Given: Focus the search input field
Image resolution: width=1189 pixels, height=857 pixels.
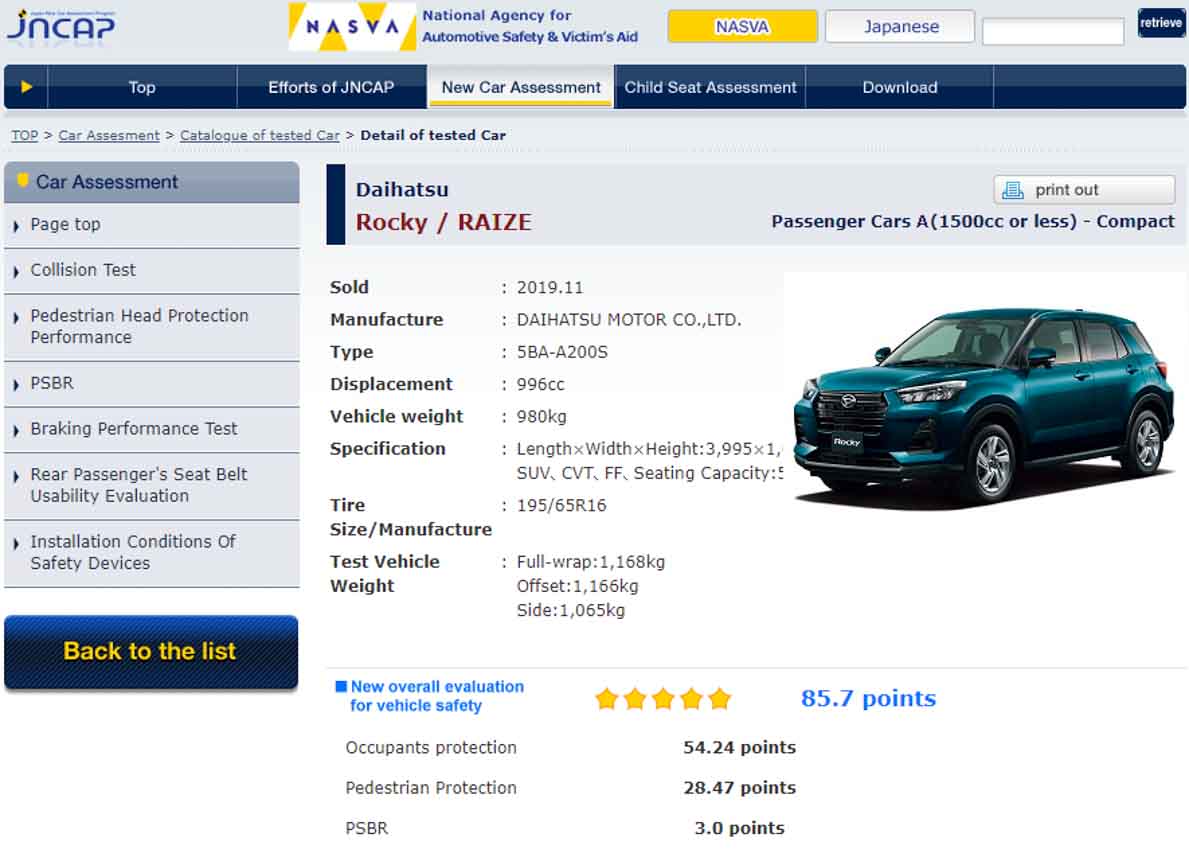Looking at the screenshot, I should 1053,32.
